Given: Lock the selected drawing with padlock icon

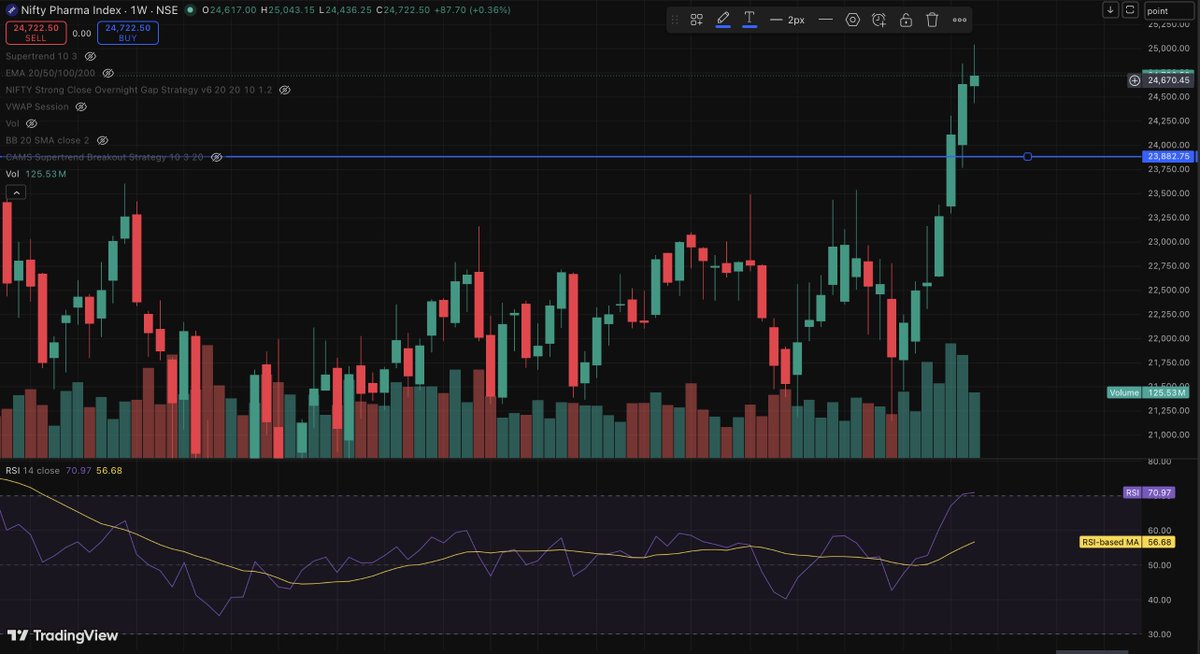Looking at the screenshot, I should point(906,19).
